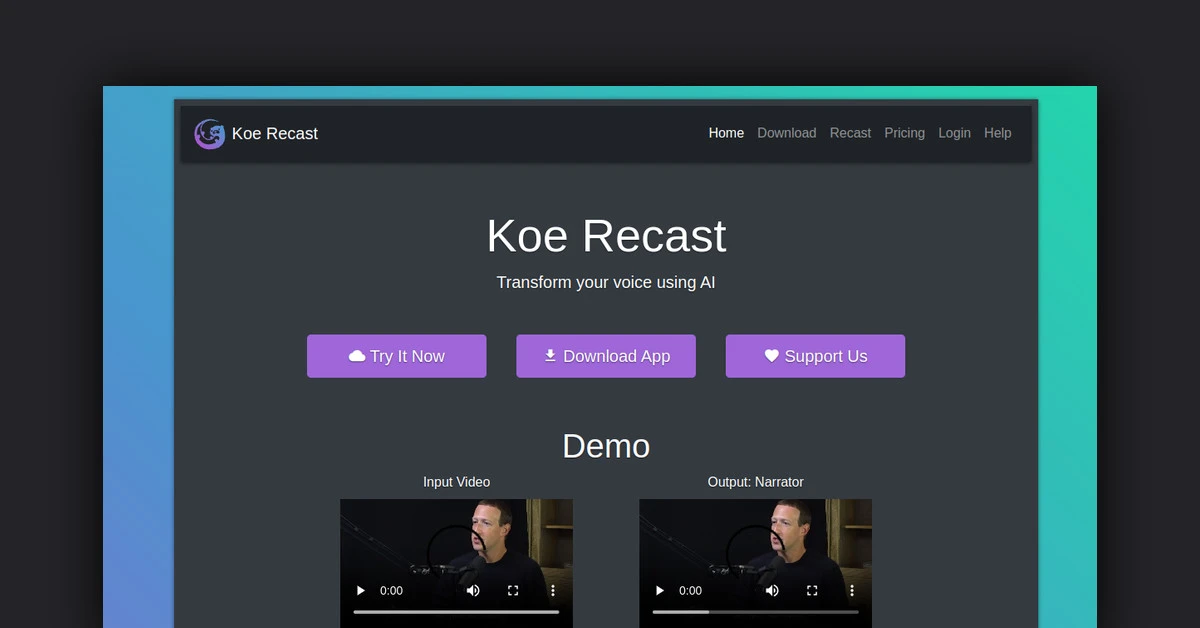Click the cloud icon on Try It Now
1200x628 pixels.
tap(358, 355)
